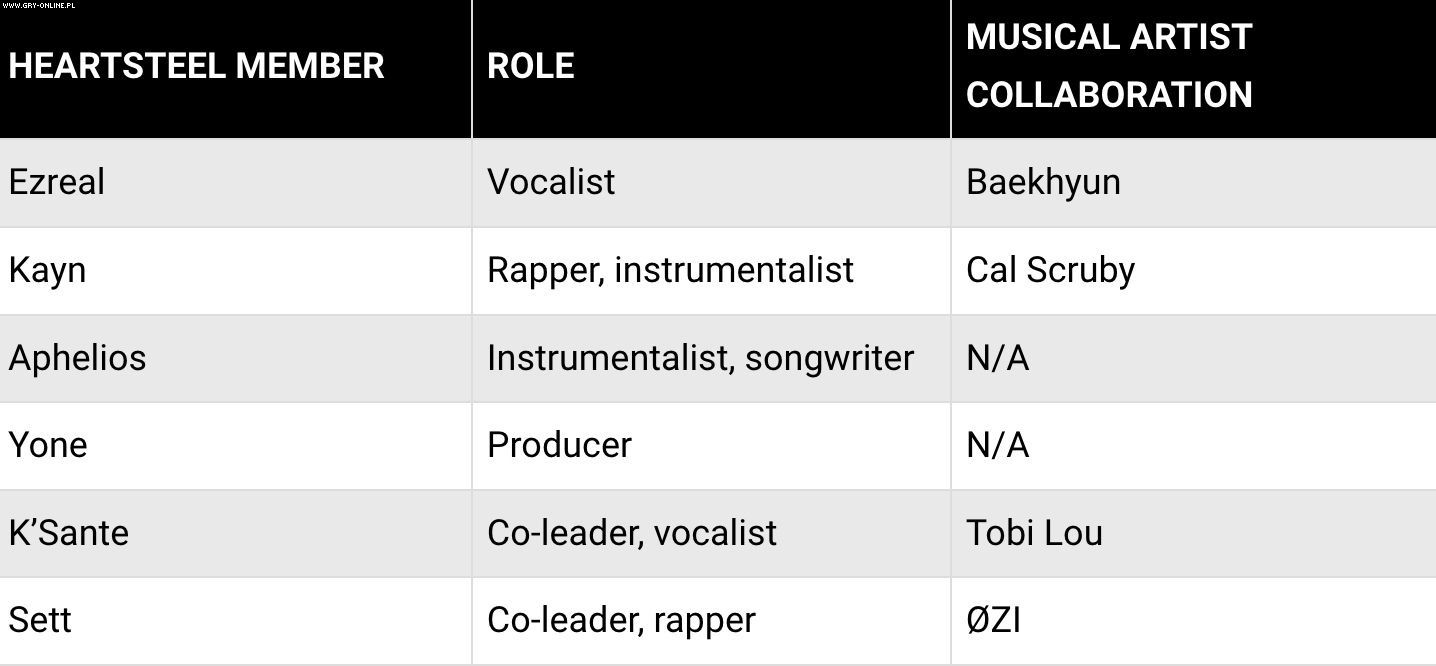The height and width of the screenshot is (666, 1436).
Task: Click the Tobi Lou collaboration cell
Action: (x=1034, y=533)
